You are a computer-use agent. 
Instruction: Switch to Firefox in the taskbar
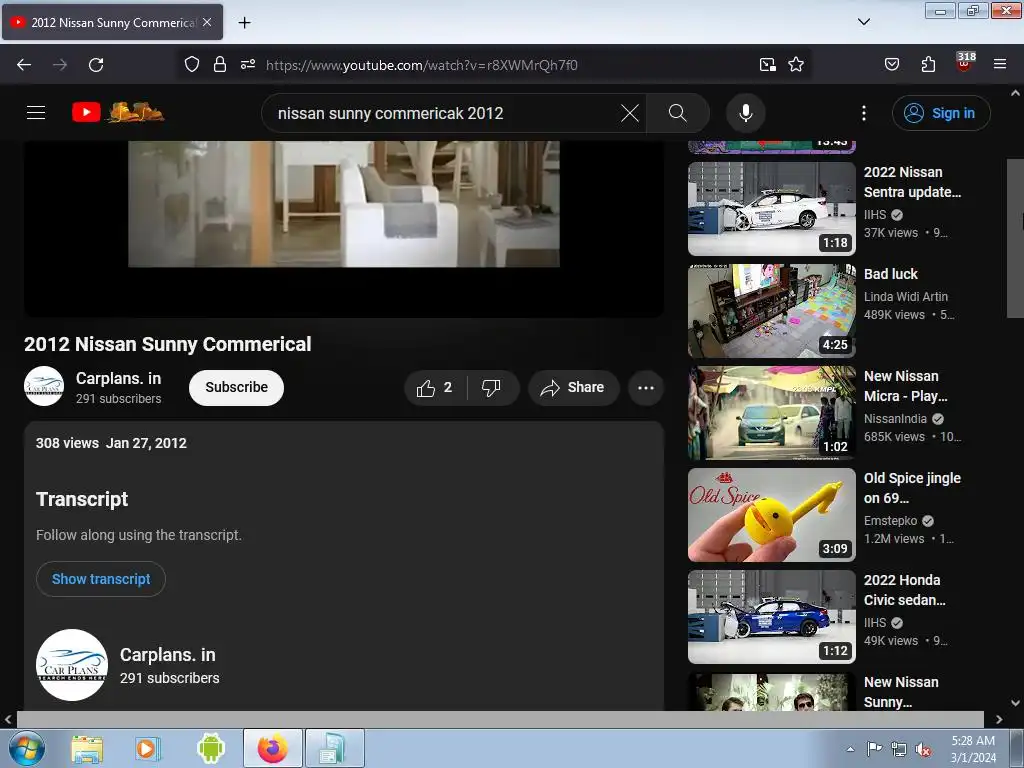click(273, 748)
